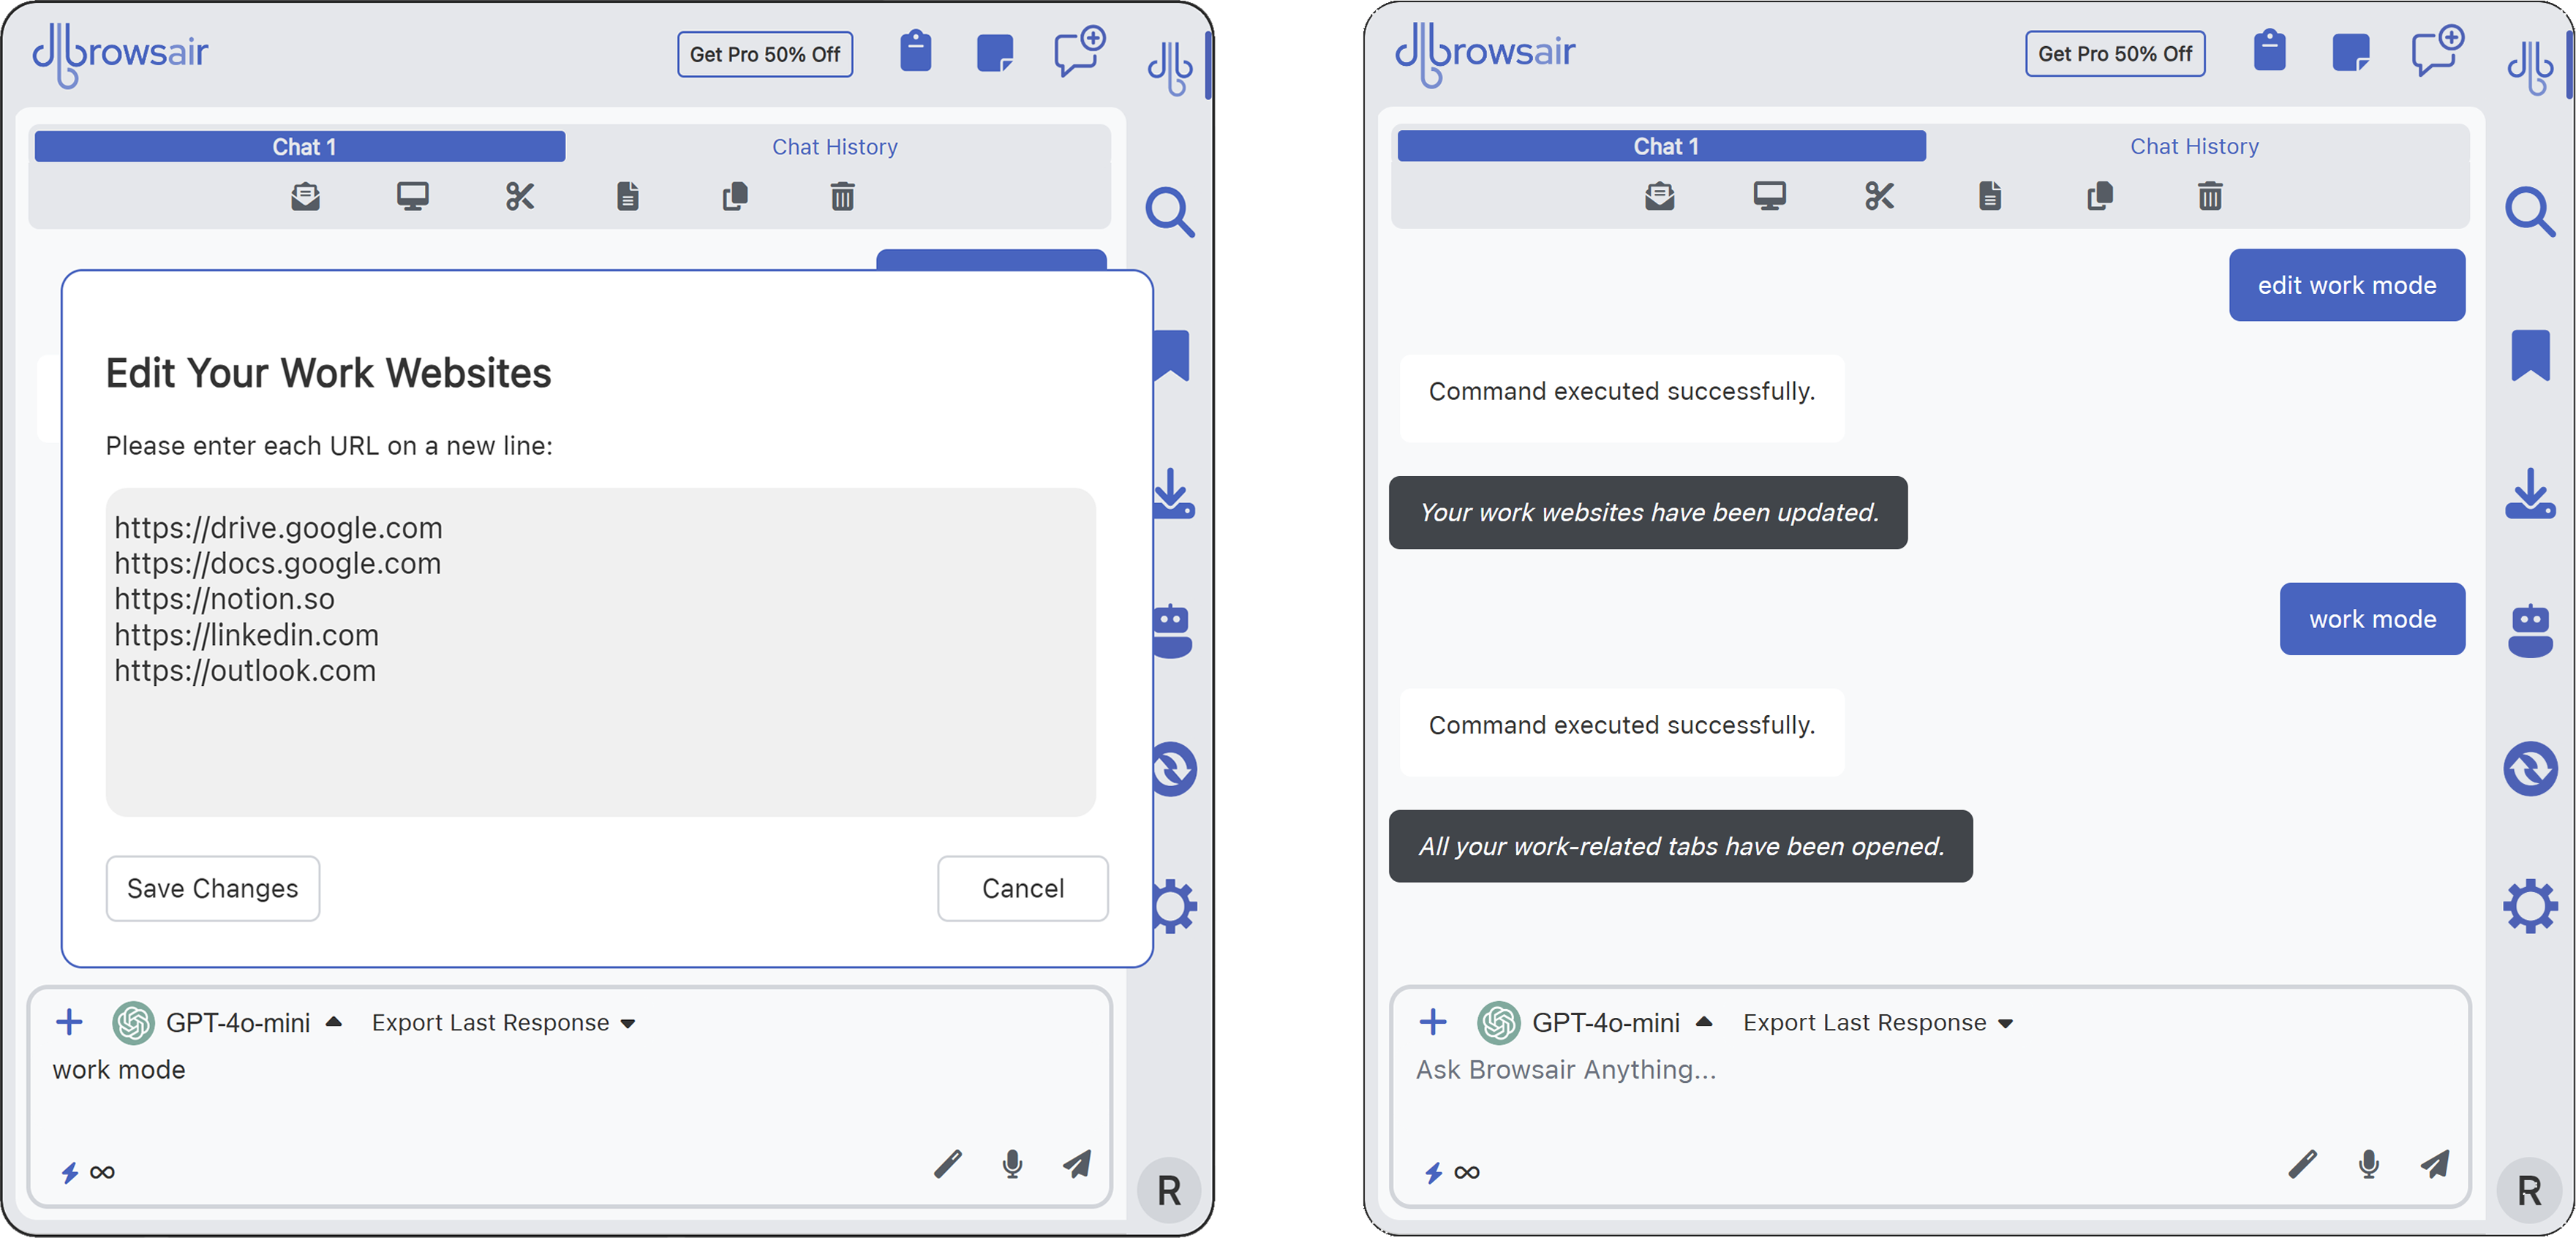Click the trash icon in left panel toolbar
Viewport: 2576px width, 1238px height.
coord(842,196)
